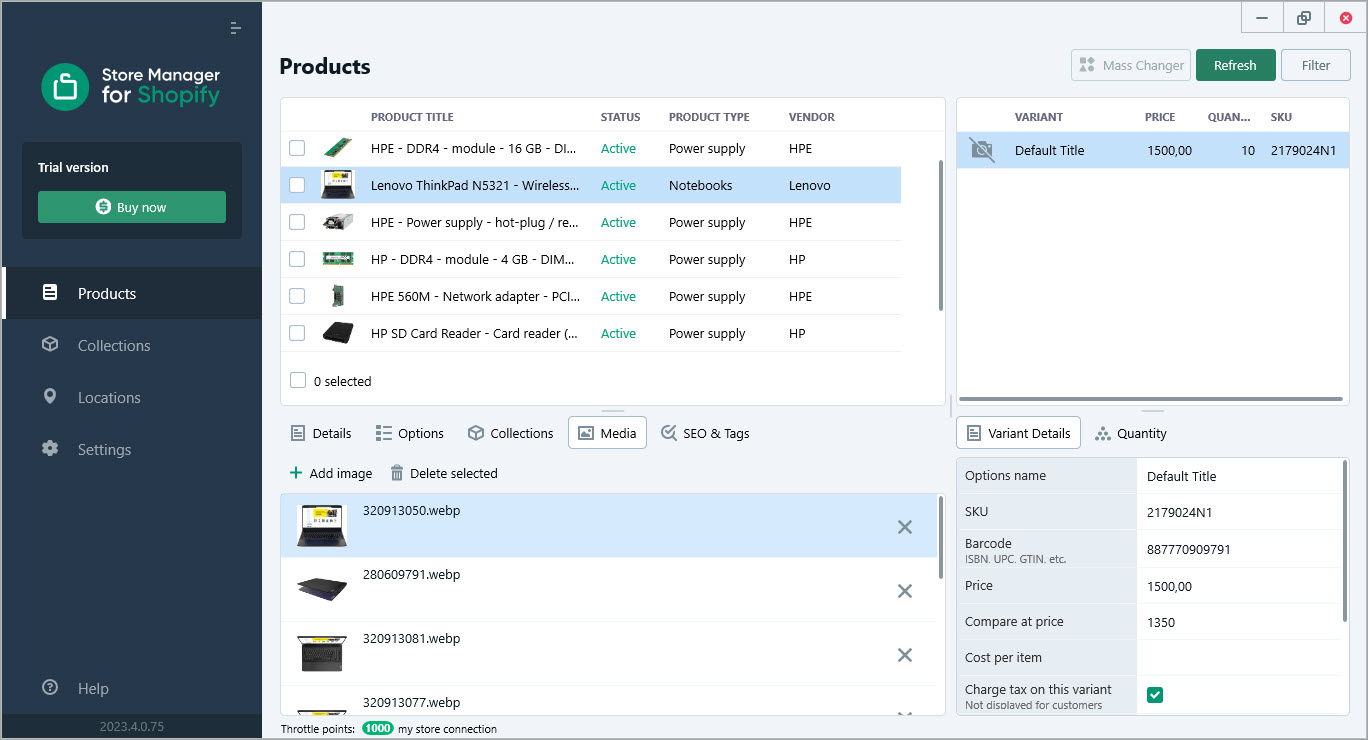The width and height of the screenshot is (1368, 740).
Task: Tick checkbox for HP SD Card Reader
Action: (x=297, y=333)
